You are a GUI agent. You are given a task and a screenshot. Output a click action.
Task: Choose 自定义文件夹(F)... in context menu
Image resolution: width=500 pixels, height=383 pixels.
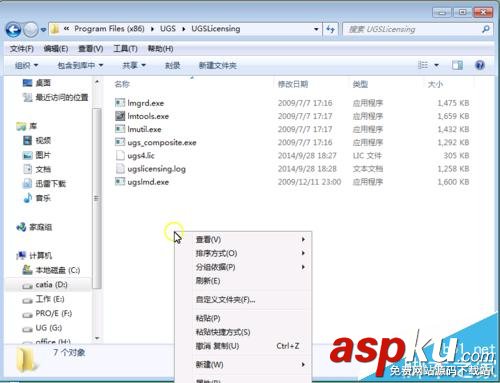tap(243, 300)
